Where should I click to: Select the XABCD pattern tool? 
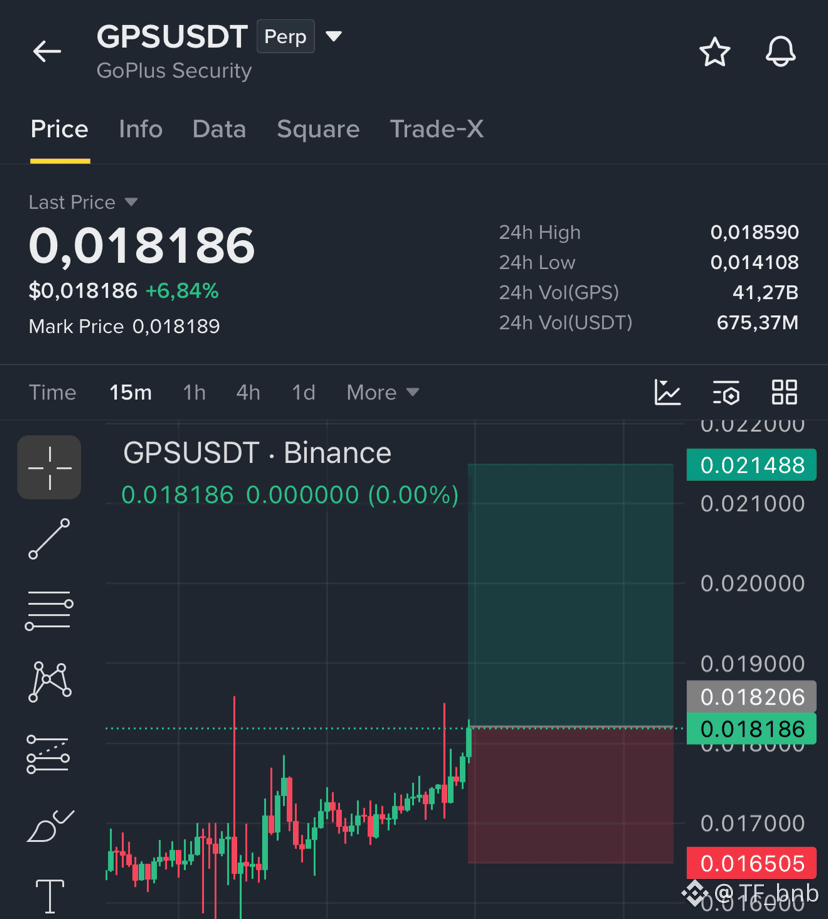pos(49,682)
